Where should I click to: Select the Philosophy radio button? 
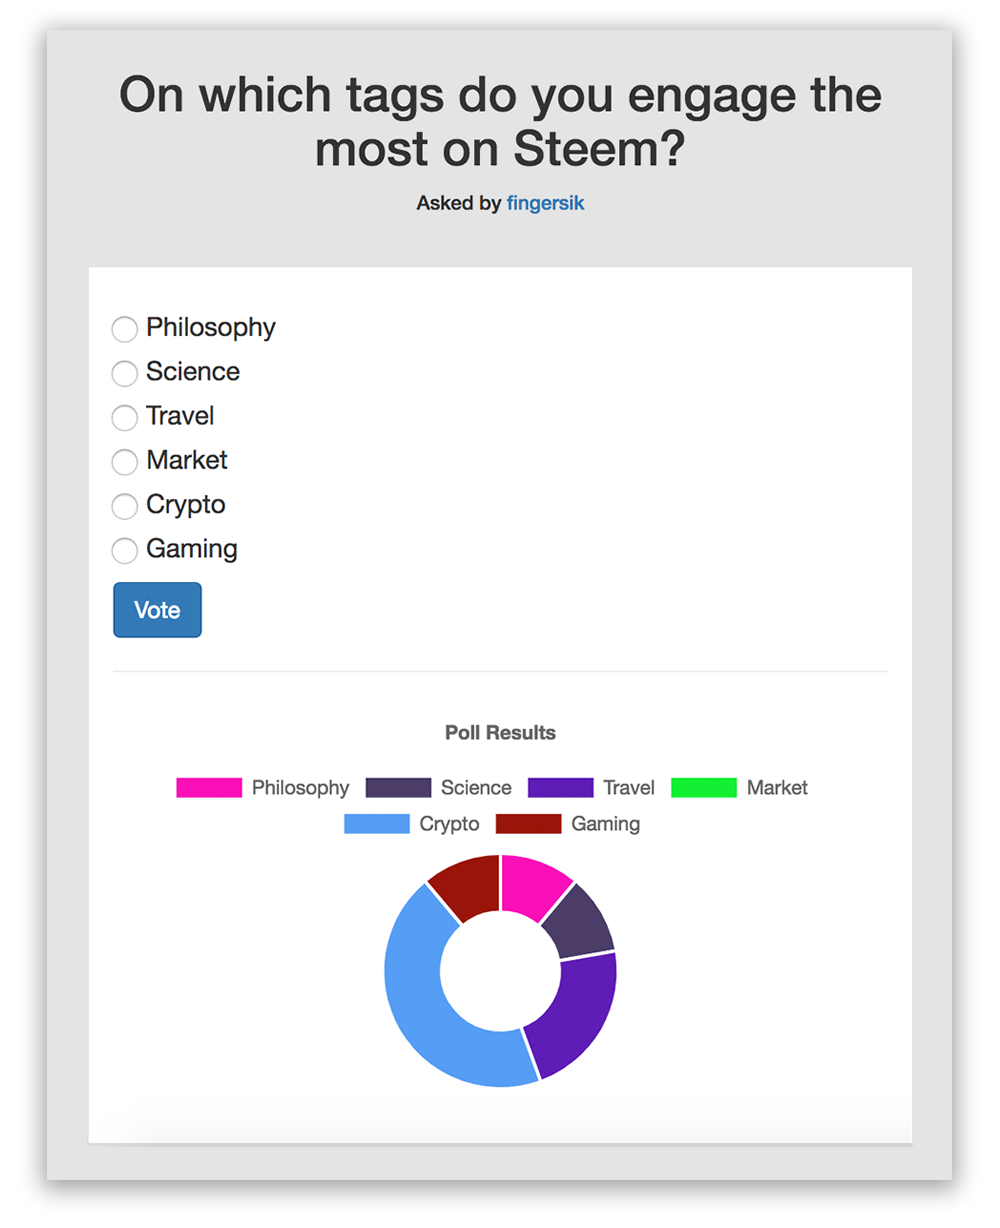coord(124,329)
